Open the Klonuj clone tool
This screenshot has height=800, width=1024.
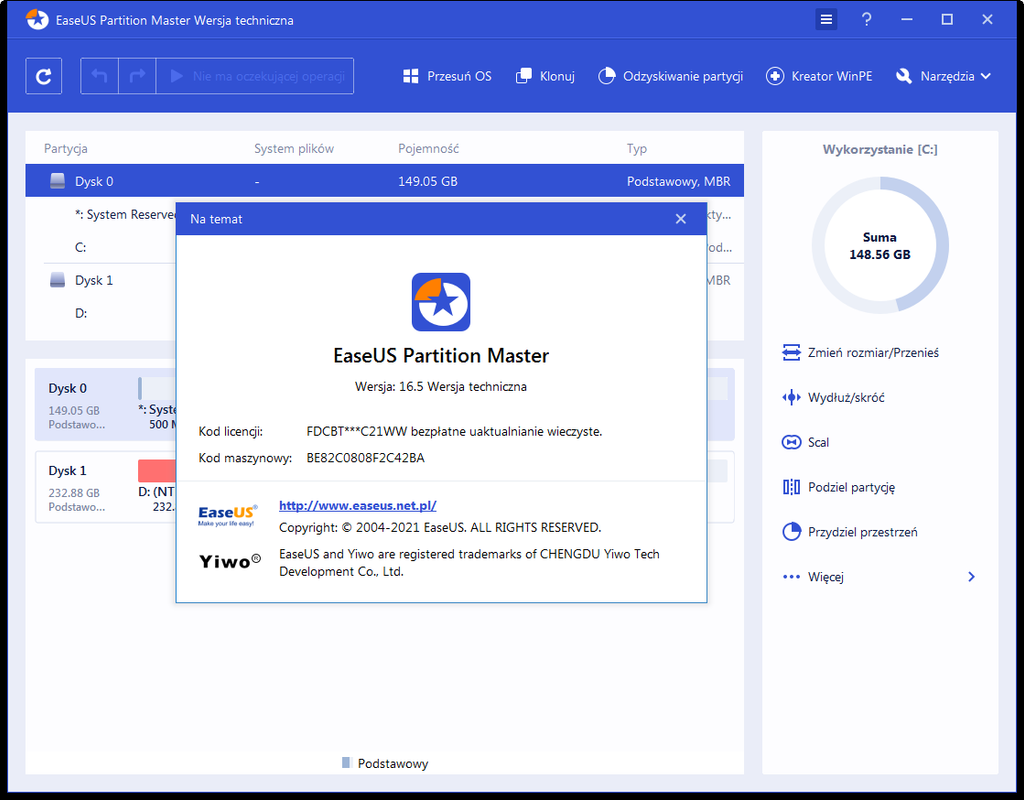click(x=545, y=76)
